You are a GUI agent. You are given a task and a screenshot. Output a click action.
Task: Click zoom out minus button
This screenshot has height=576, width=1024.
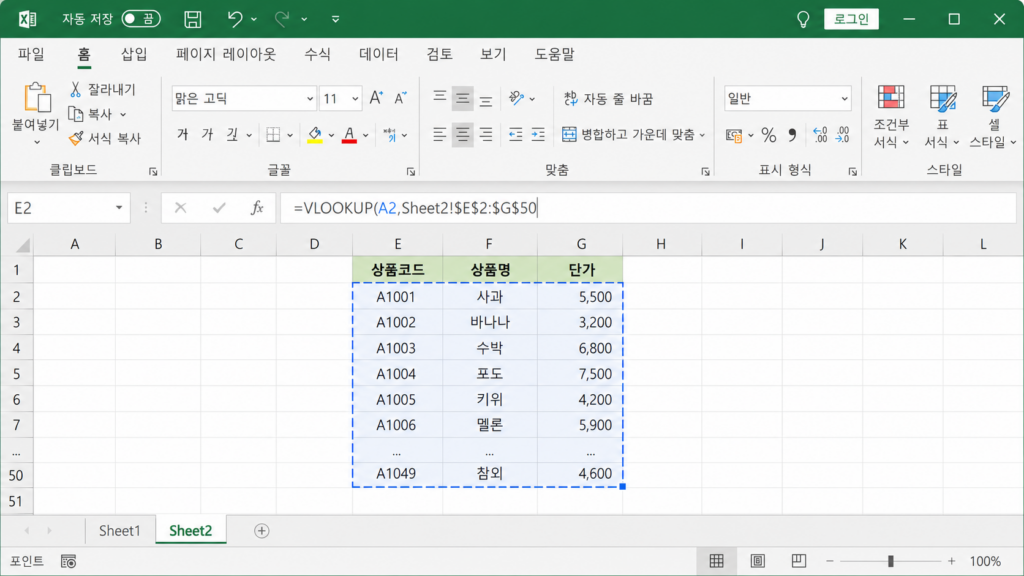coord(829,561)
